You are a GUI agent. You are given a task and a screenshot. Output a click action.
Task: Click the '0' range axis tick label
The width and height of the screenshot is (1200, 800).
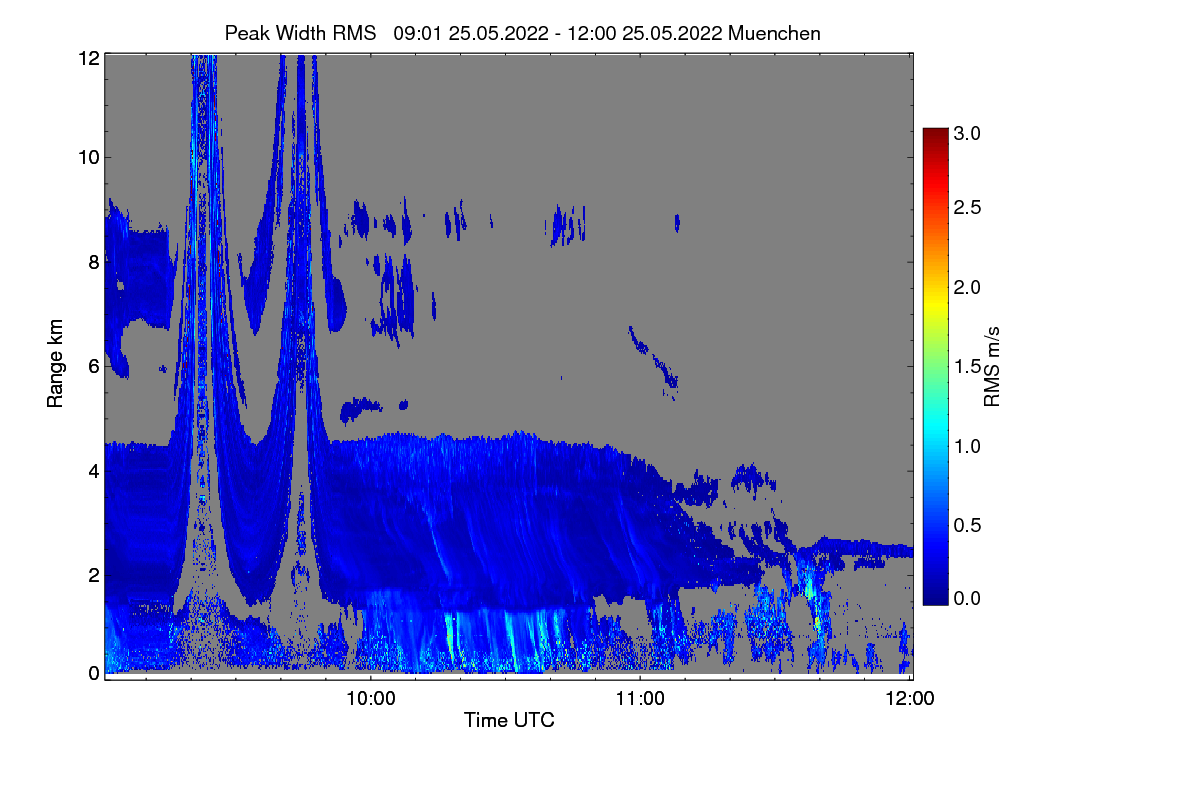pos(92,673)
